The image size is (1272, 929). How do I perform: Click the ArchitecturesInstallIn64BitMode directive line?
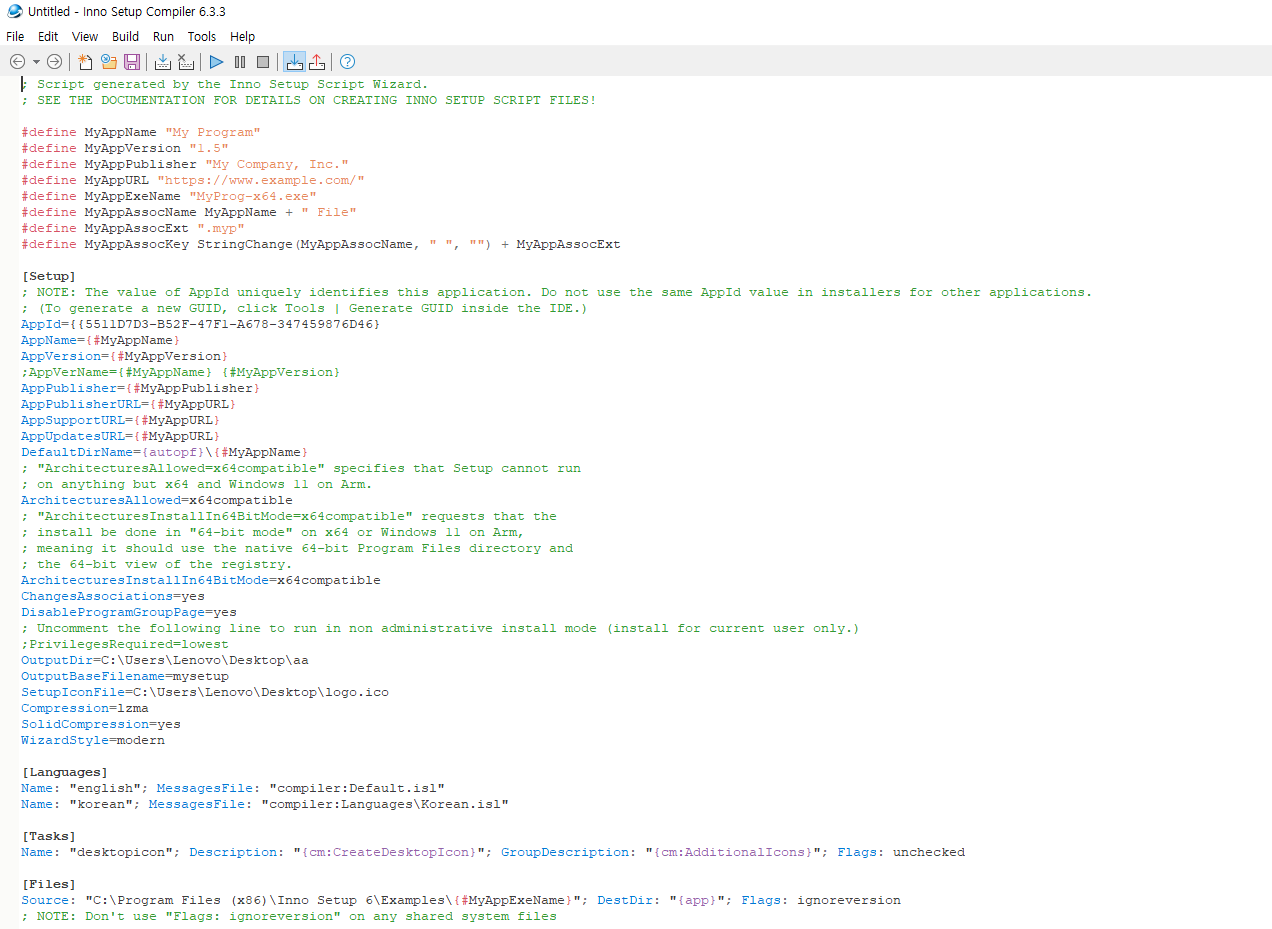[x=201, y=580]
